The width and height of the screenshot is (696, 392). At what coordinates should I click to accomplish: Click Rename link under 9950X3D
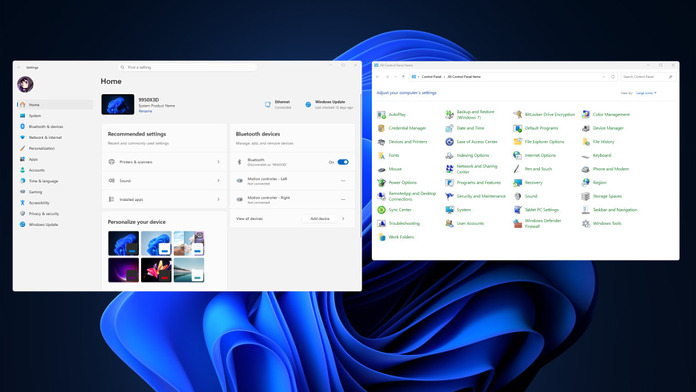click(145, 111)
